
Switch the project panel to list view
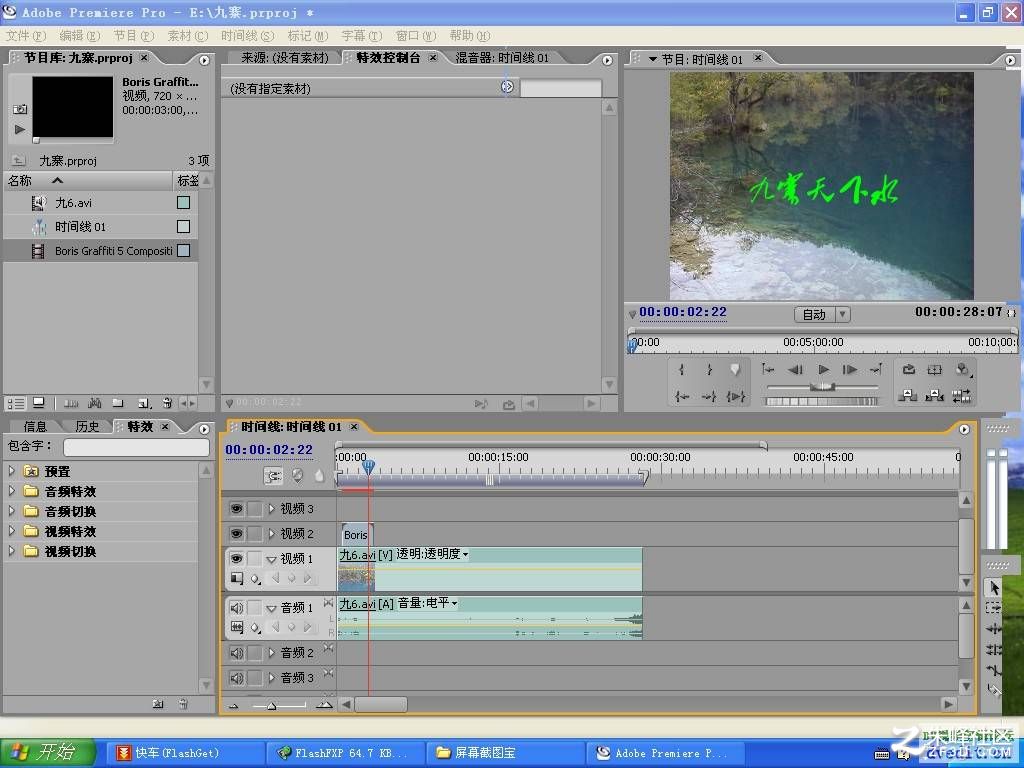coord(16,403)
